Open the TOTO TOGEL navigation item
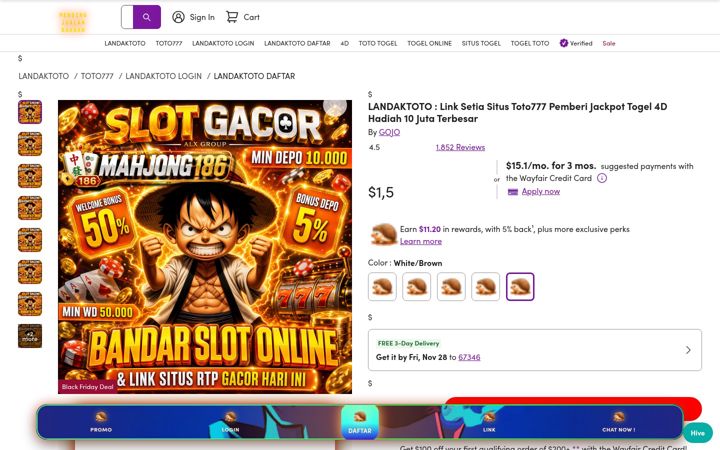Screen dimensions: 720x450 [x=378, y=43]
